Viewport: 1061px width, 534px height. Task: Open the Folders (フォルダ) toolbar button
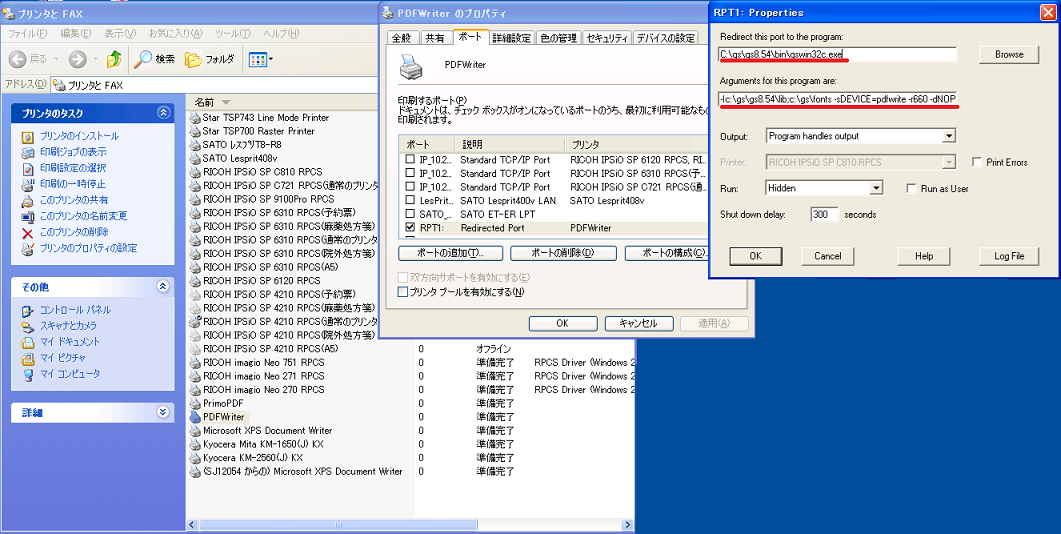click(x=210, y=60)
